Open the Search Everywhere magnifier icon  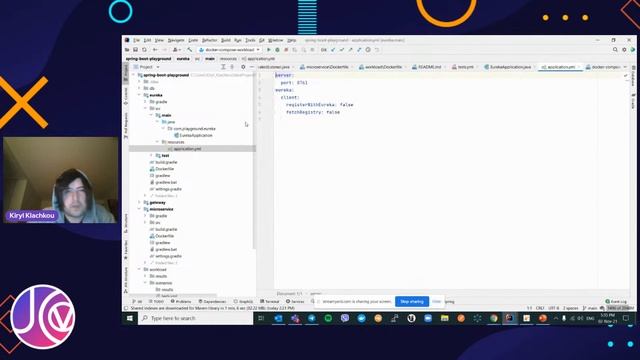pos(615,50)
